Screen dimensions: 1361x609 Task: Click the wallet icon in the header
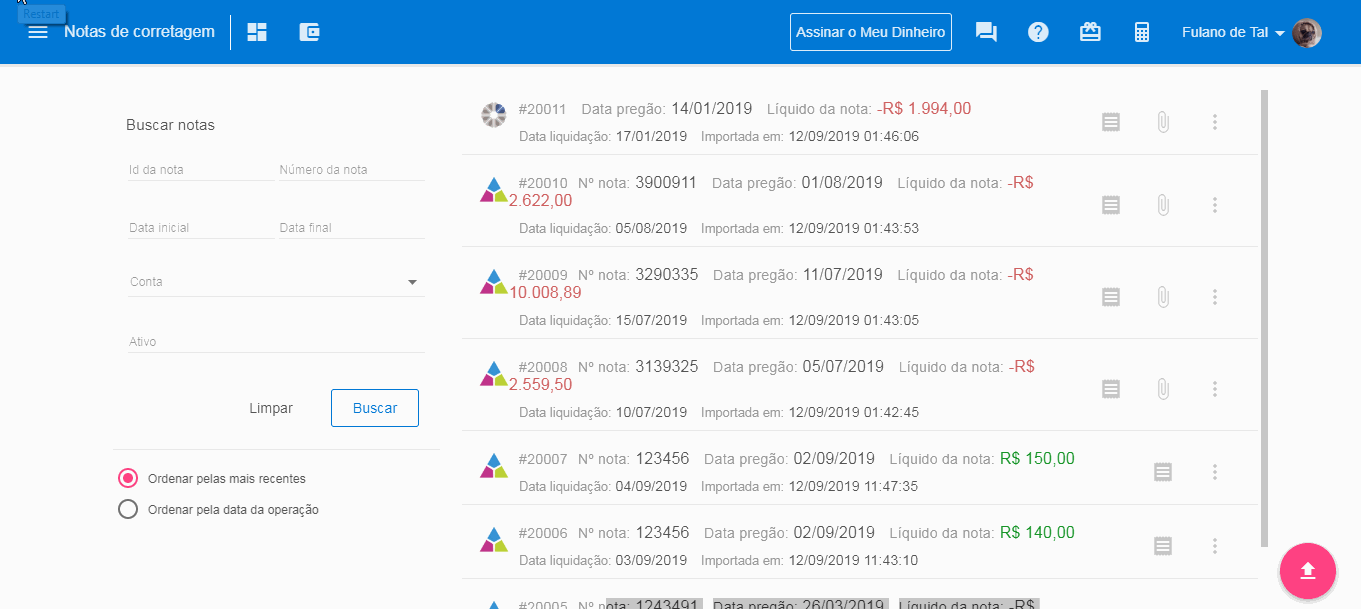click(309, 32)
